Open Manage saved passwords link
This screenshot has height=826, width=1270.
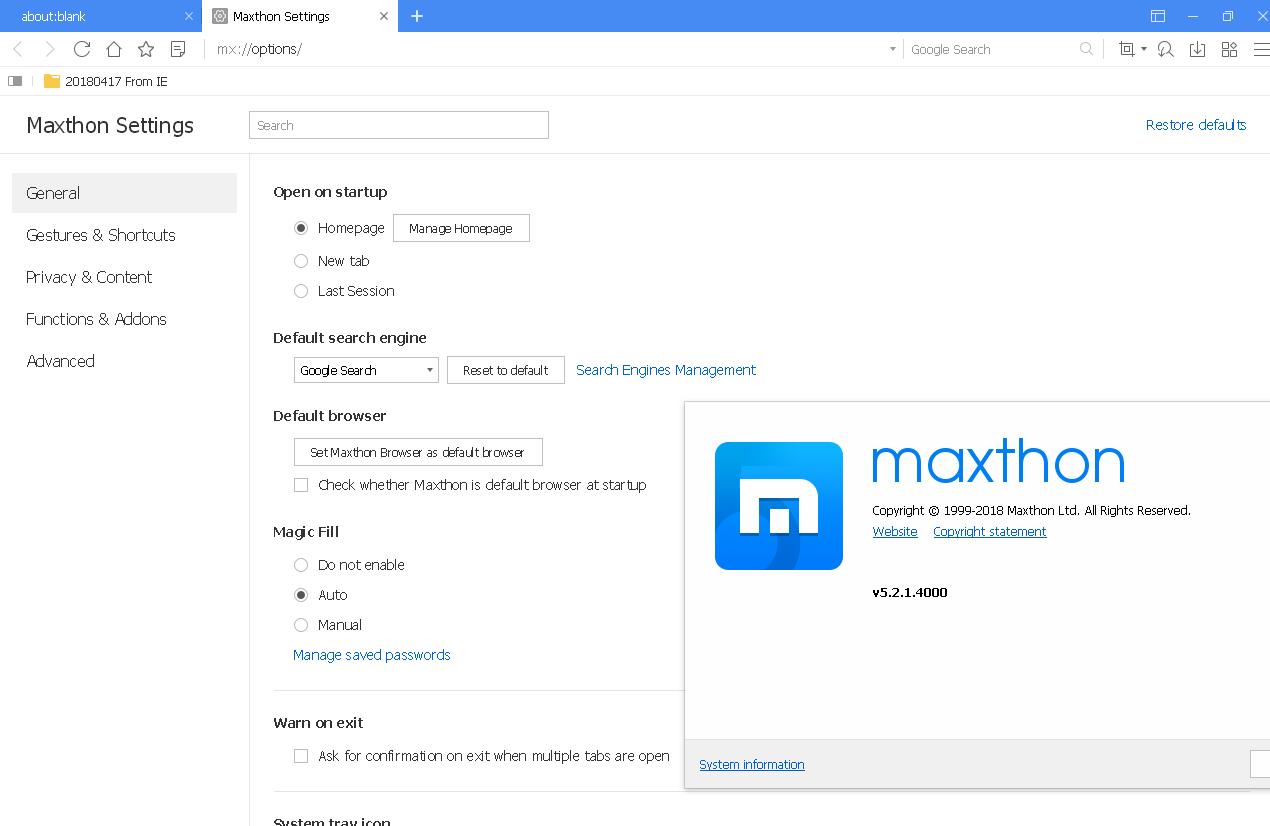point(372,655)
